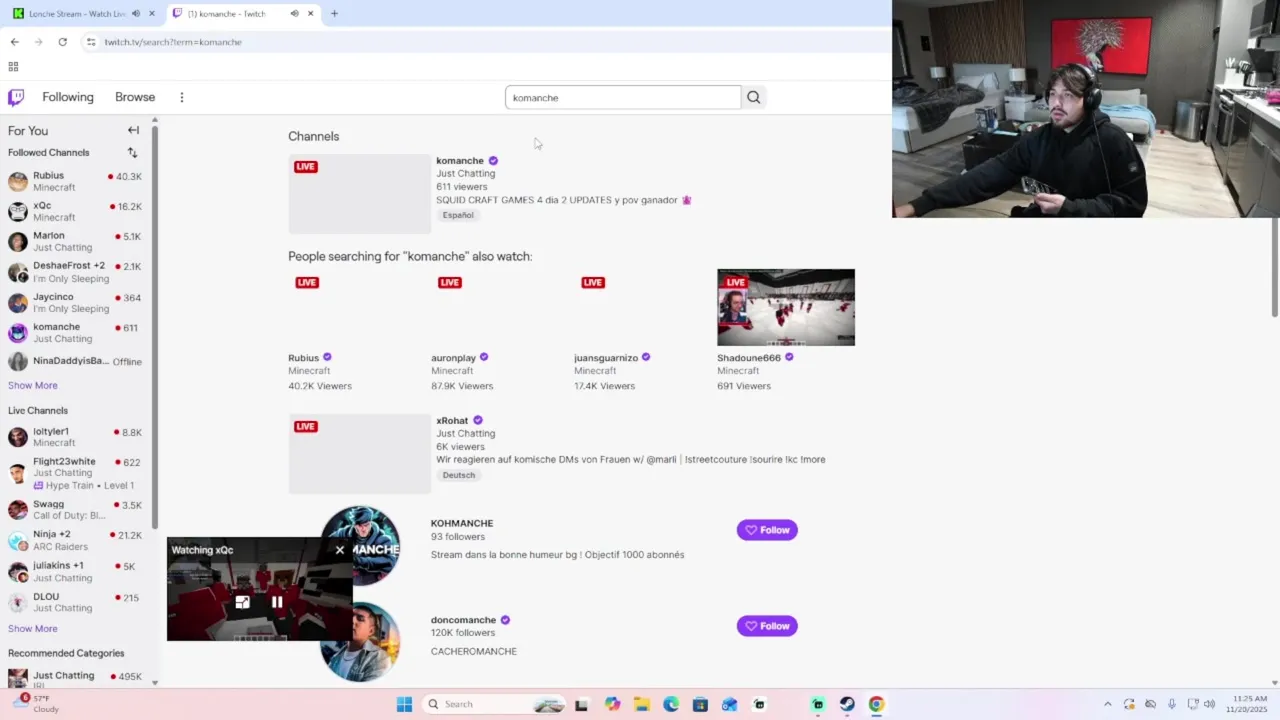Click the komanche search input field
This screenshot has width=1280, height=720.
[x=623, y=97]
